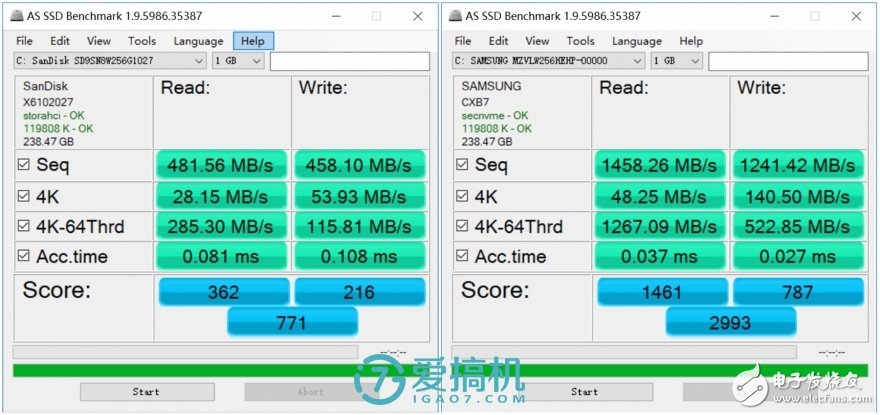
Task: Open the Language menu in left window
Action: tap(198, 41)
